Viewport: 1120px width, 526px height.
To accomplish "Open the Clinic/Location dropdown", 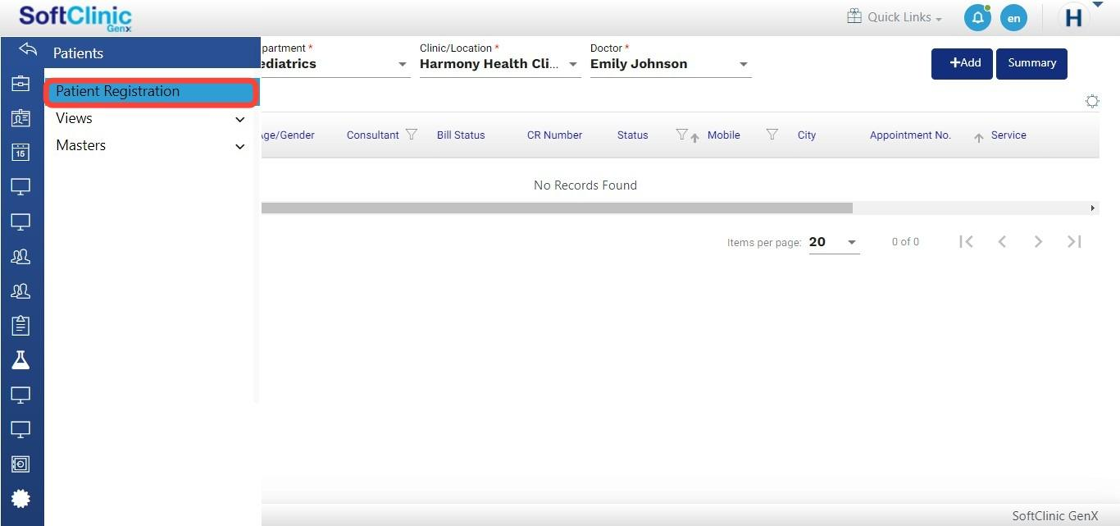I will [x=500, y=64].
